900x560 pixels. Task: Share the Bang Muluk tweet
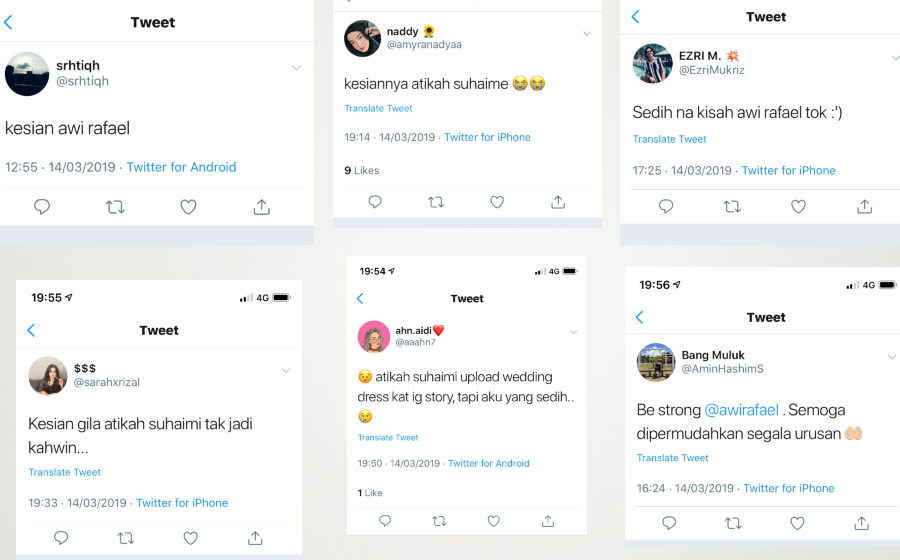click(x=862, y=523)
